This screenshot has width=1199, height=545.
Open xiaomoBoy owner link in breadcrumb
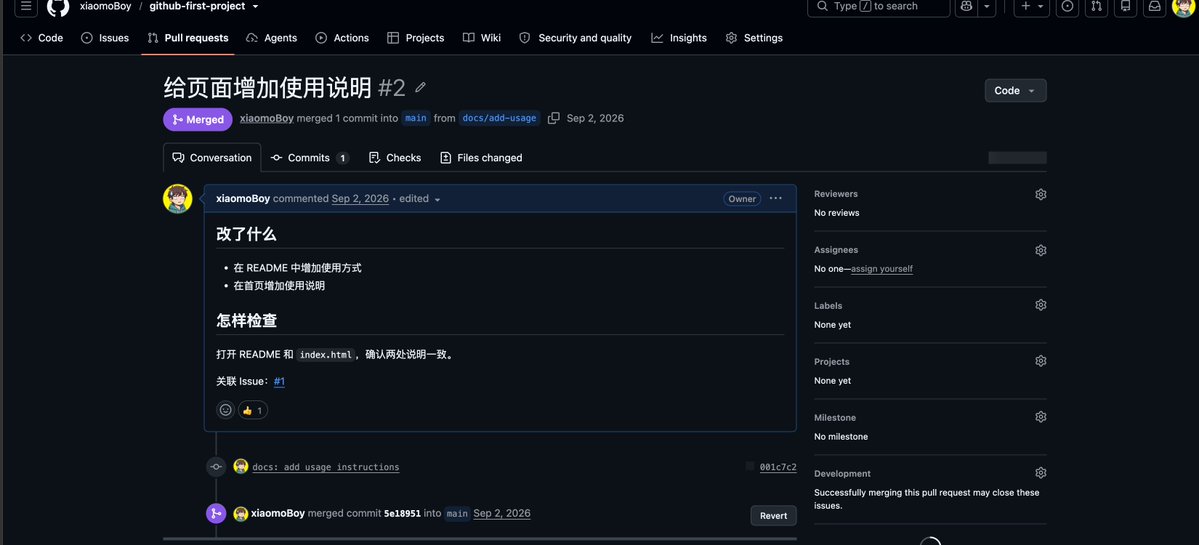[106, 6]
